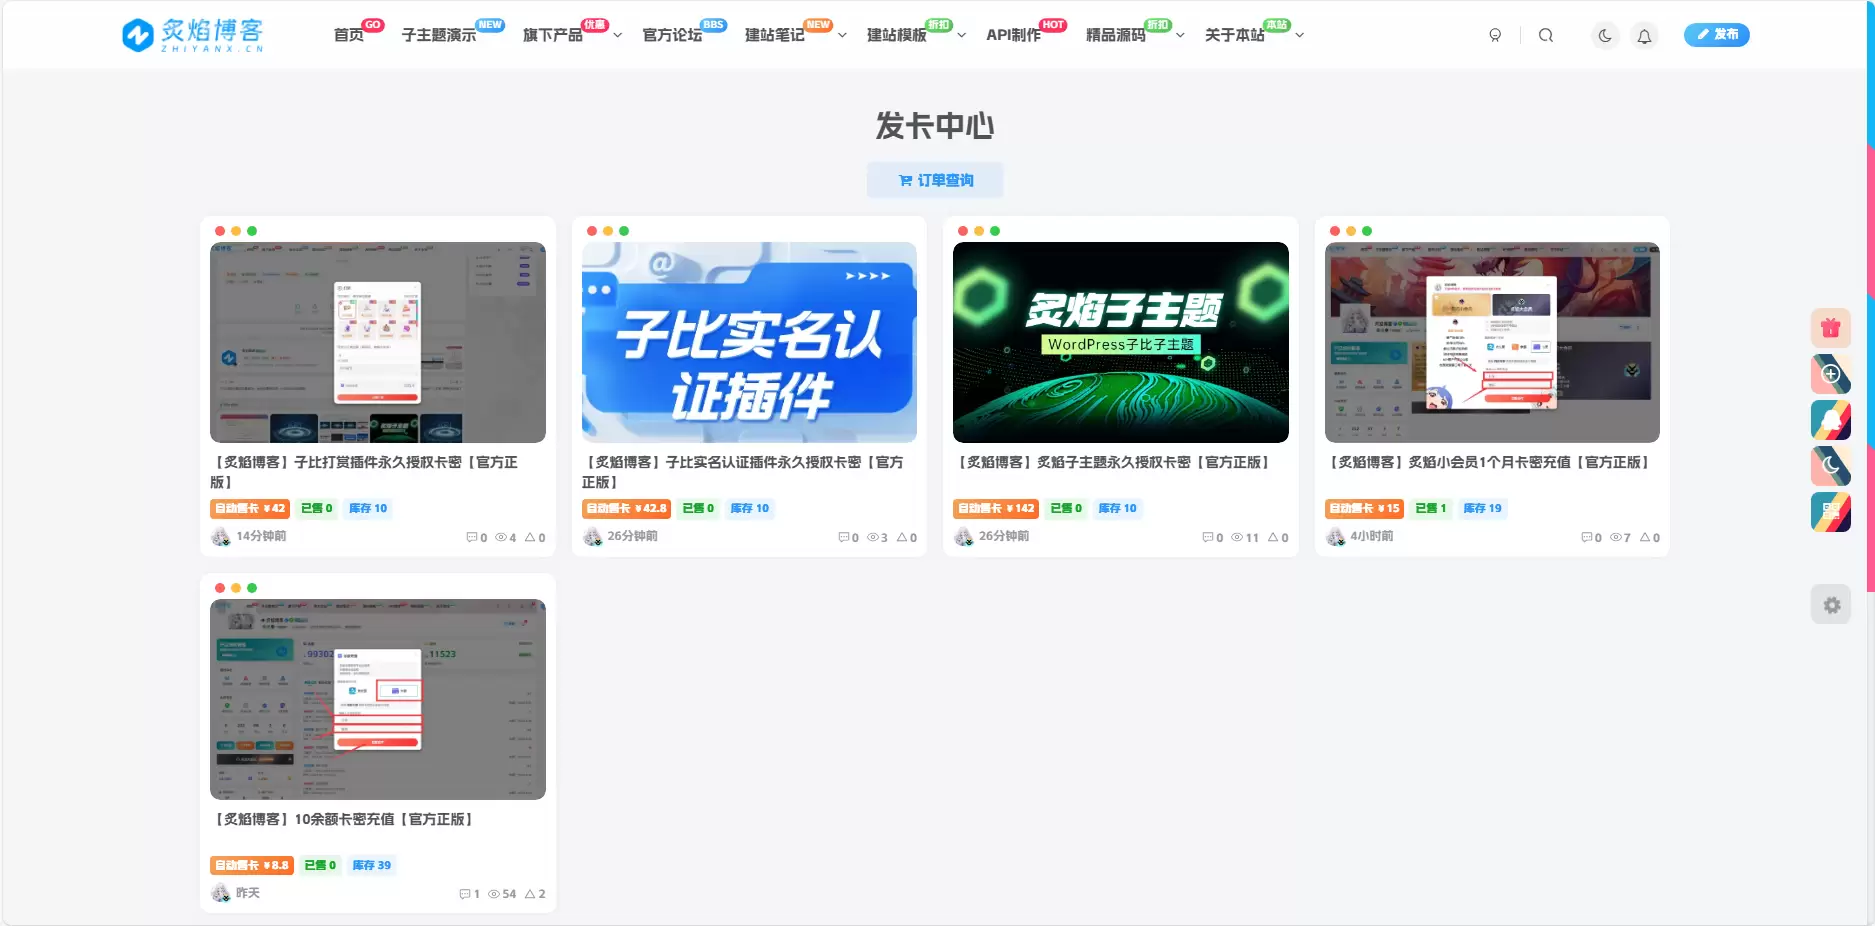Image resolution: width=1875 pixels, height=926 pixels.
Task: Open the 首页 menu item
Action: (348, 35)
